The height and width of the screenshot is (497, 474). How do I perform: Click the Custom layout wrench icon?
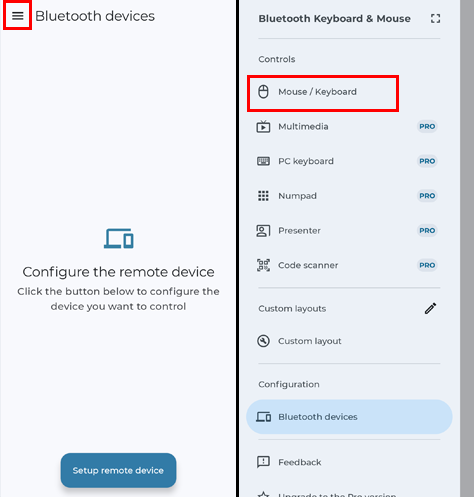pos(263,341)
